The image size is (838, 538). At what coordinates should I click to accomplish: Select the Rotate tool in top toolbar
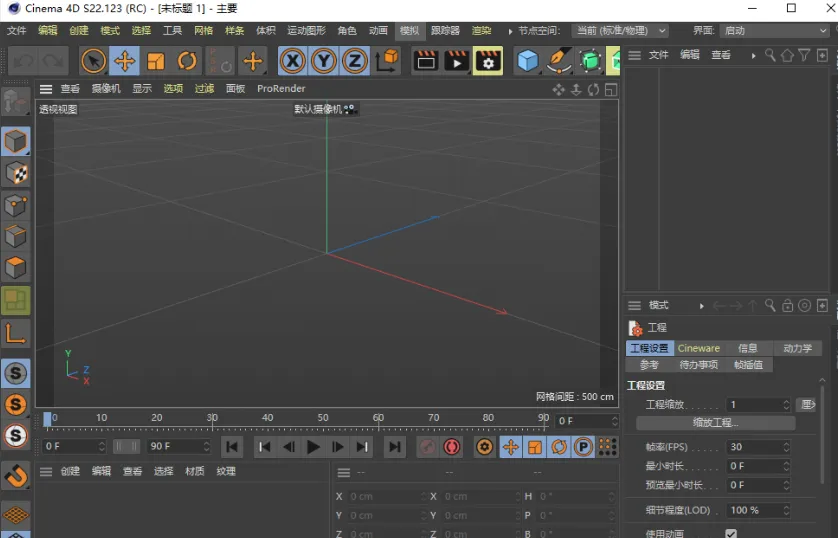(x=187, y=62)
